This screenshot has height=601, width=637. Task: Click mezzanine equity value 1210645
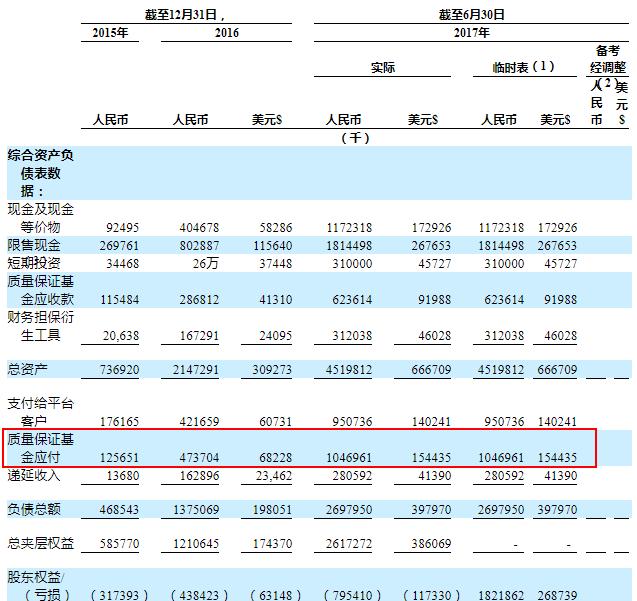pos(196,543)
